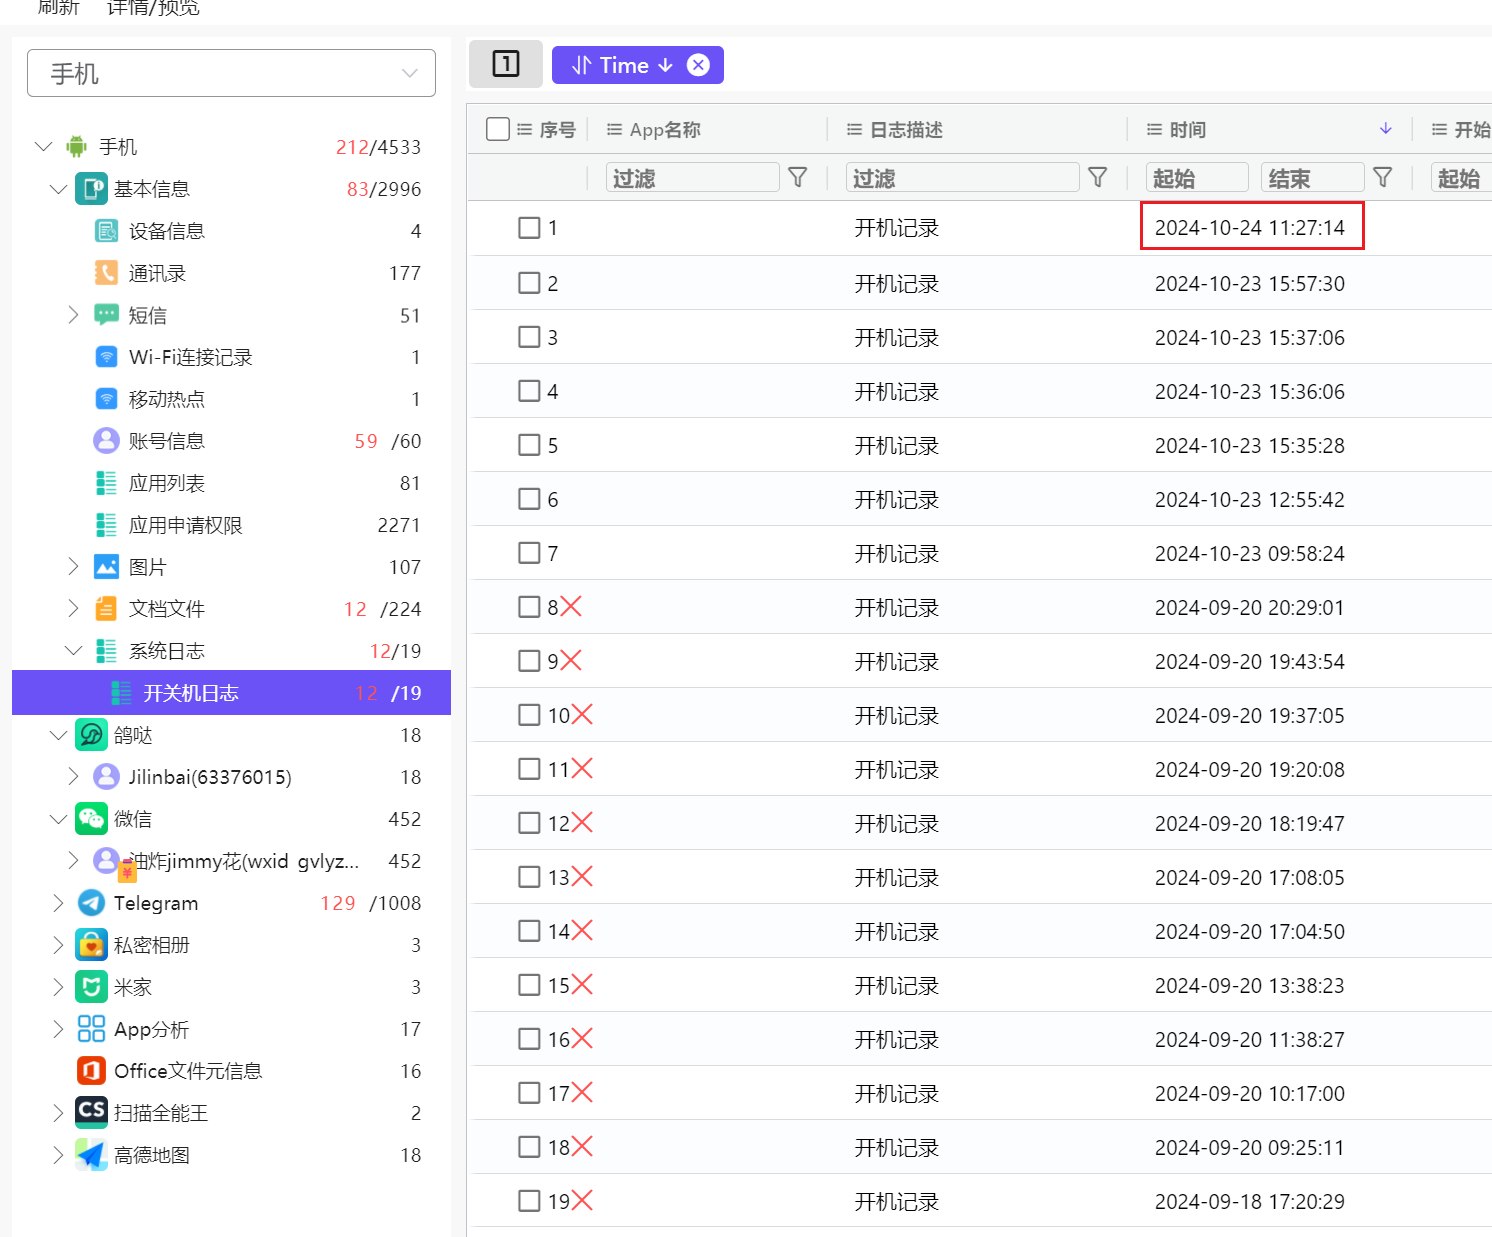
Task: Open the 手机 dropdown selector
Action: click(x=231, y=73)
